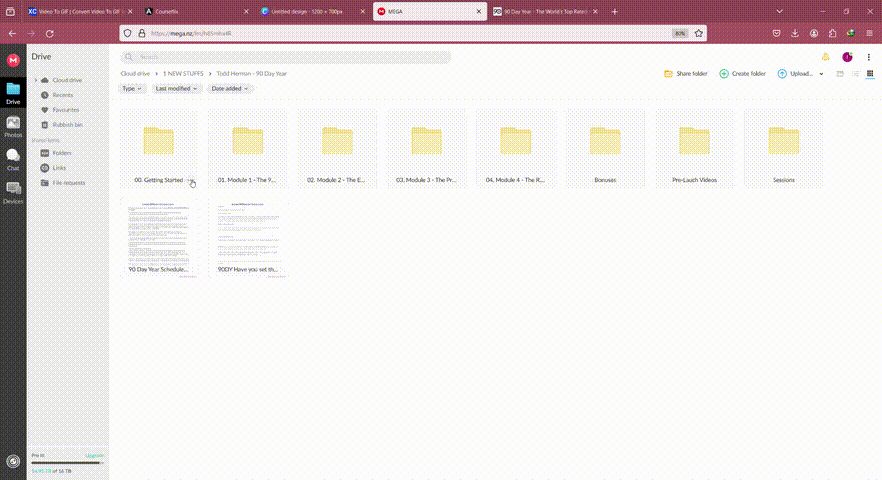The height and width of the screenshot is (480, 882).
Task: Click the MEGA search field
Action: 286,57
